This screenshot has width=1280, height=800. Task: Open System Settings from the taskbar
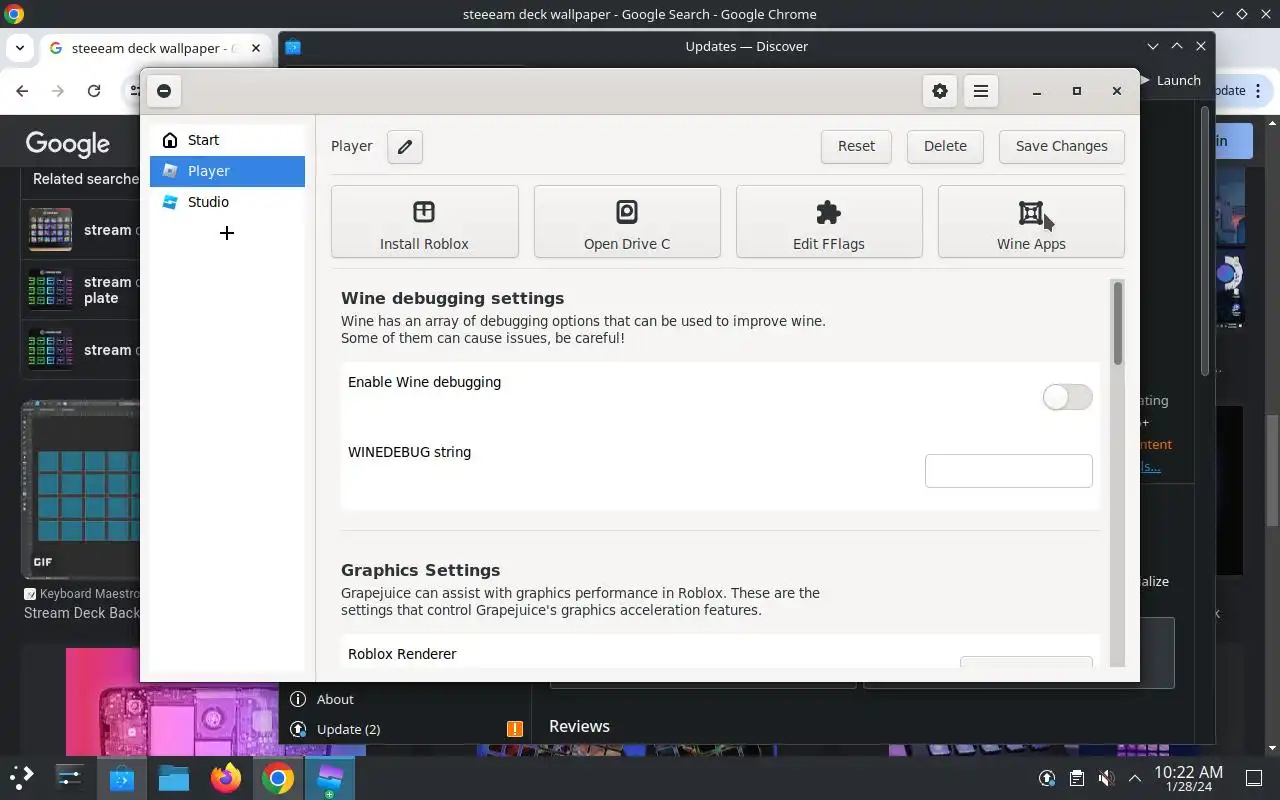coord(70,777)
